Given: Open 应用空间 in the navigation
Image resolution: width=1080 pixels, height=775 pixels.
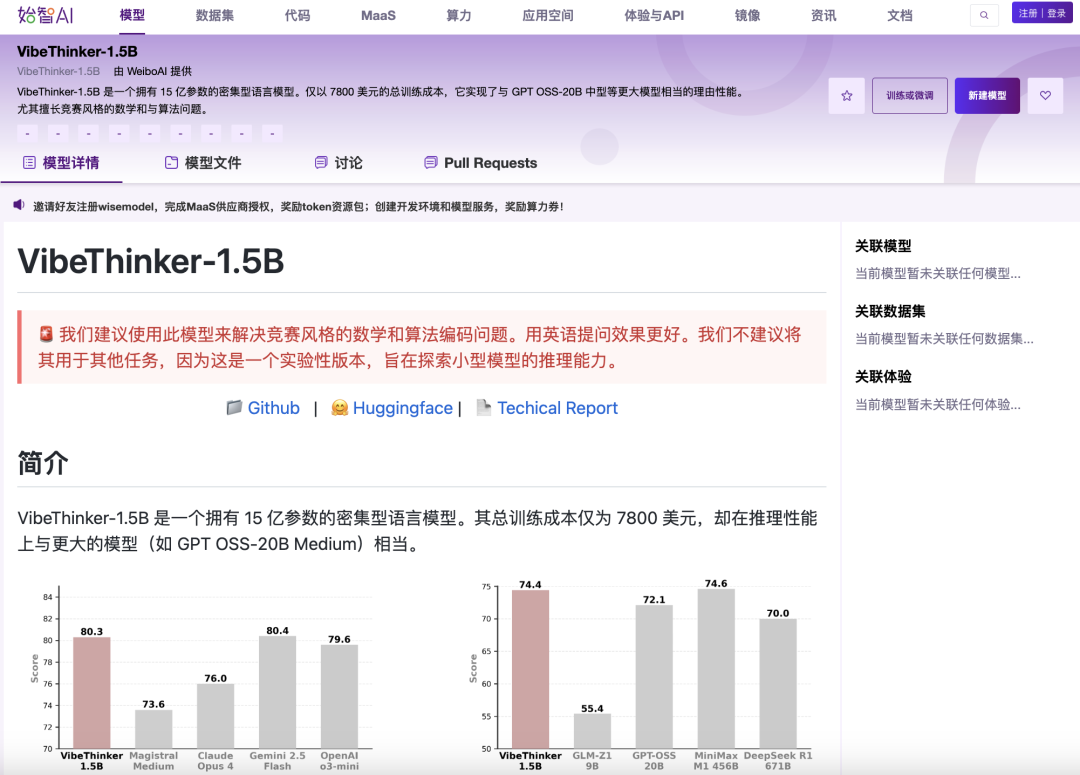Looking at the screenshot, I should [548, 15].
